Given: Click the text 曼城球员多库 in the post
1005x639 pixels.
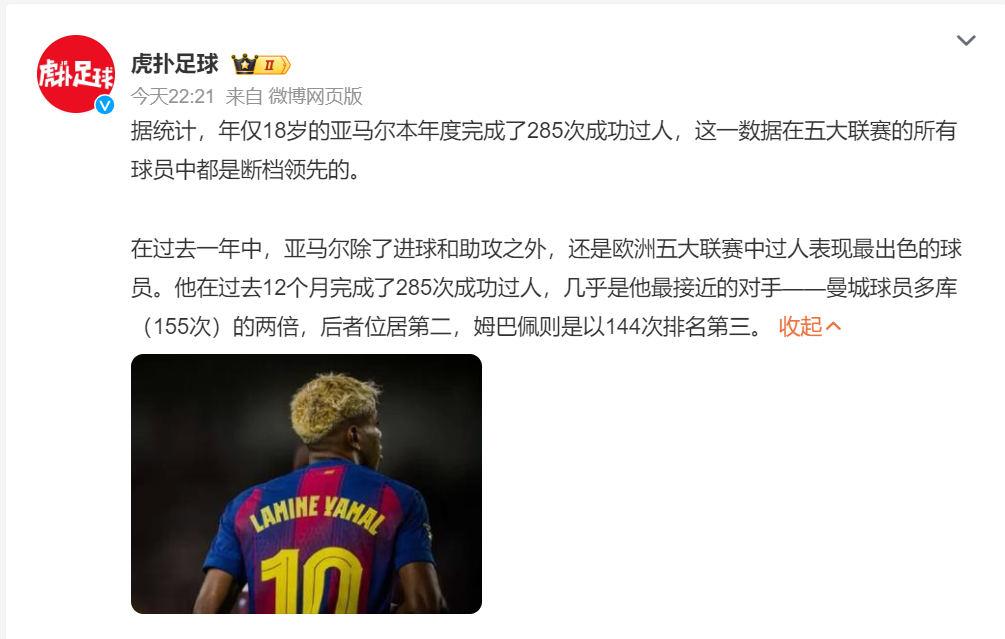Looking at the screenshot, I should [892, 287].
